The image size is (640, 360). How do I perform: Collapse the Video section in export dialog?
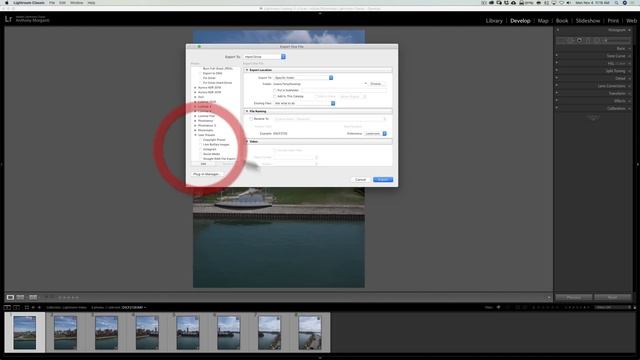[247, 141]
